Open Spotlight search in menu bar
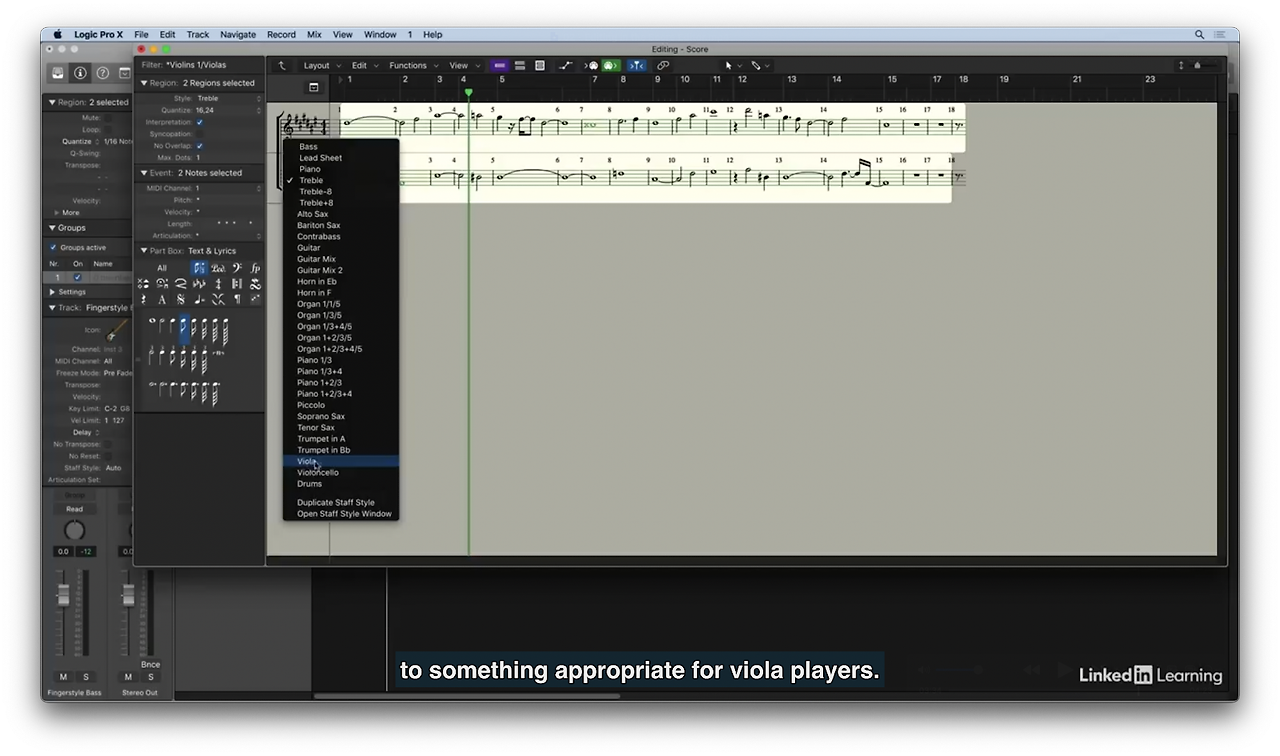1280x756 pixels. pos(1200,34)
